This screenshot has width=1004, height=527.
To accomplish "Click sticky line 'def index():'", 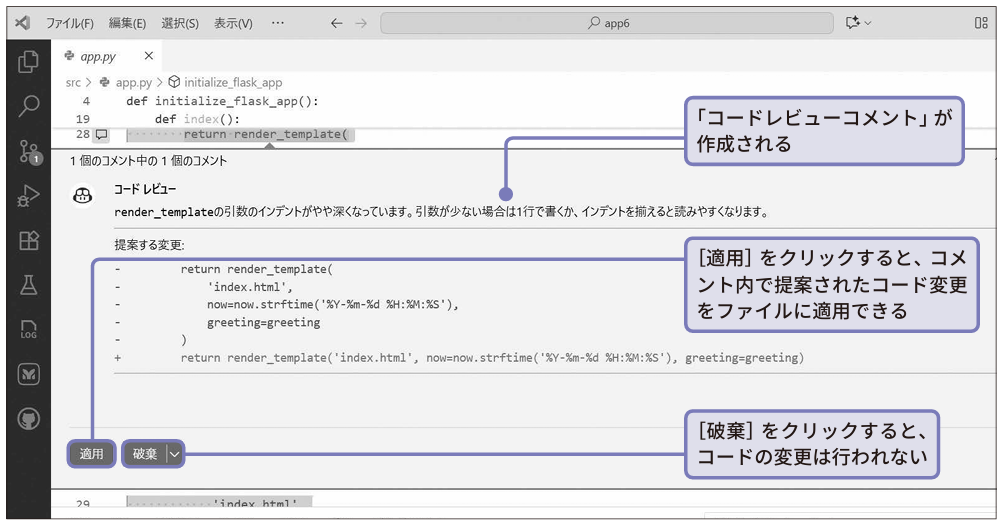I will pos(197,119).
